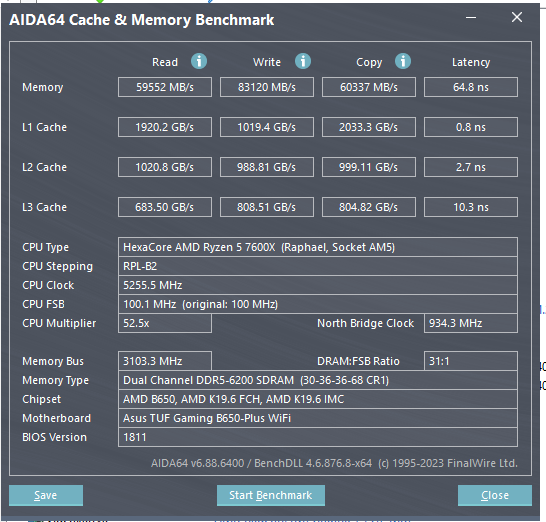The width and height of the screenshot is (546, 522).
Task: Select L2 Cache Write value 988.81 GB/s
Action: tap(267, 167)
